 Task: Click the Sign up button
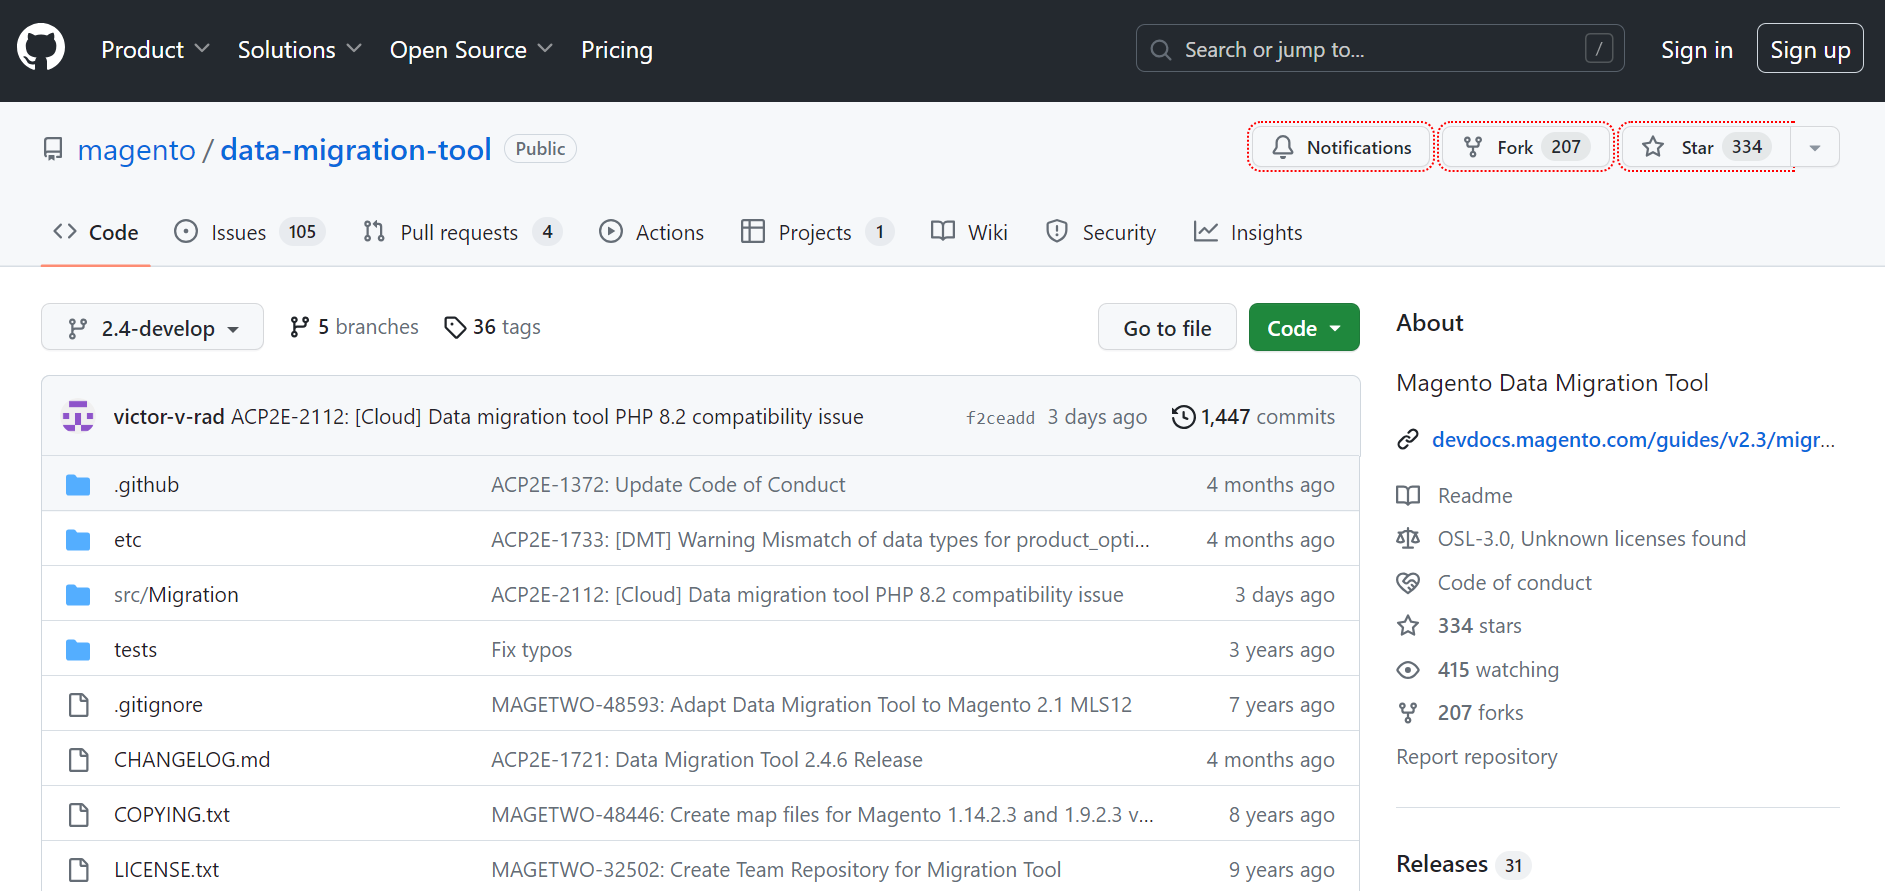[x=1810, y=48]
